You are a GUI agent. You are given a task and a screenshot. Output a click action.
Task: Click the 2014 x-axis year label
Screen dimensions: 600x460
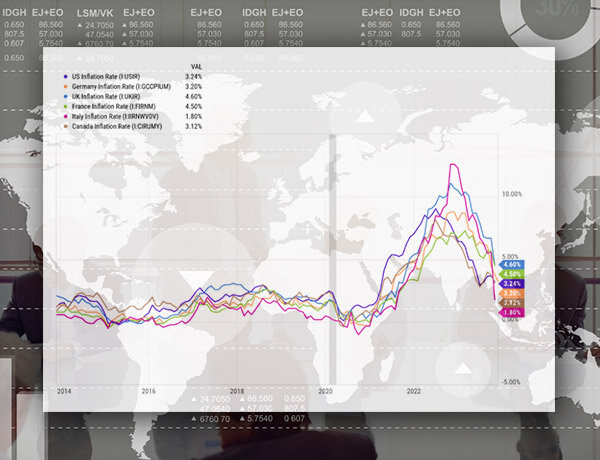(x=64, y=391)
